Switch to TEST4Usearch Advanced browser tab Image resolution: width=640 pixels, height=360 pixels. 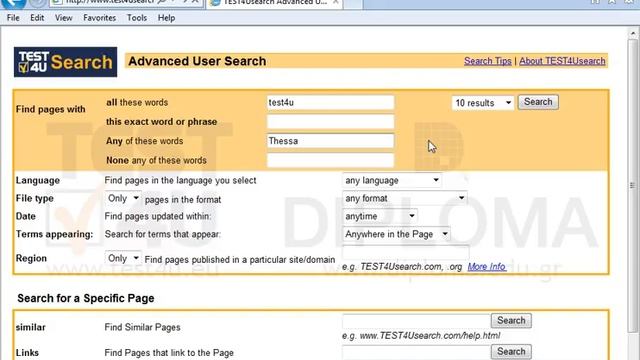pos(275,3)
